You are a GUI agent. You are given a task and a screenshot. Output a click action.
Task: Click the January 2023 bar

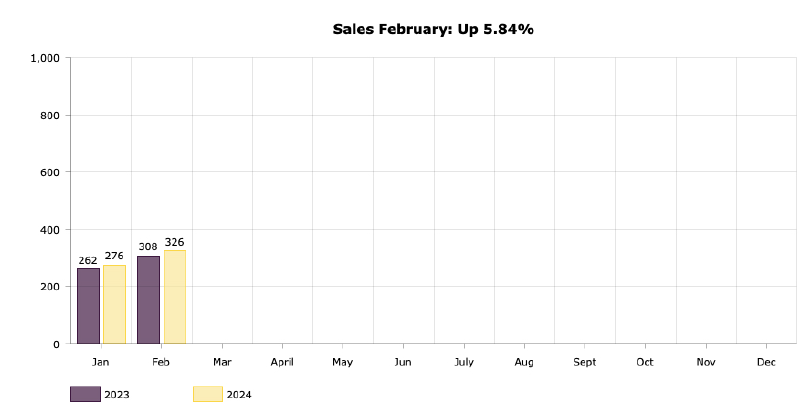88,306
